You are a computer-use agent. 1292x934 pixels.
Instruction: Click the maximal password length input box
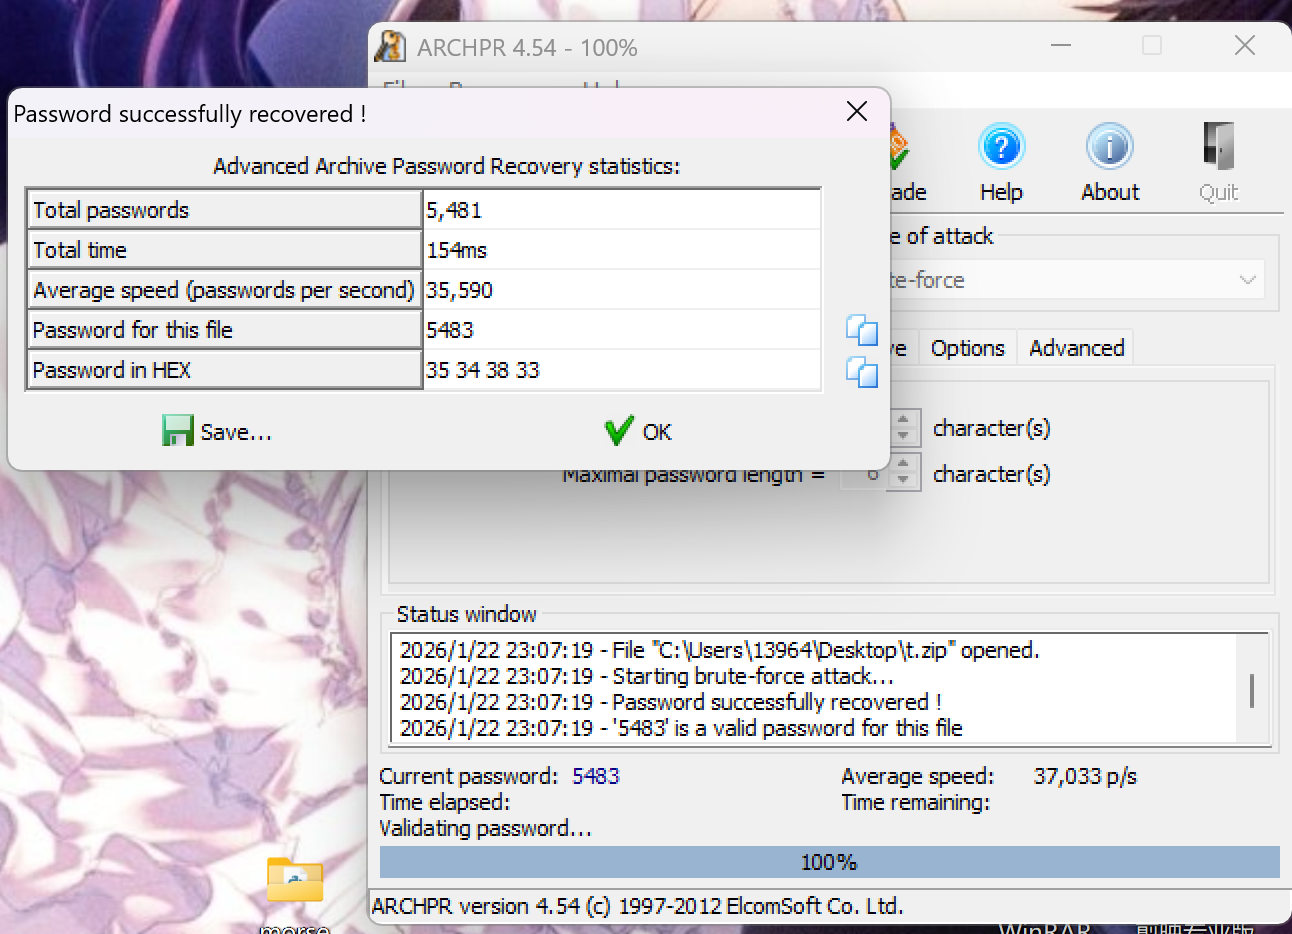point(866,474)
